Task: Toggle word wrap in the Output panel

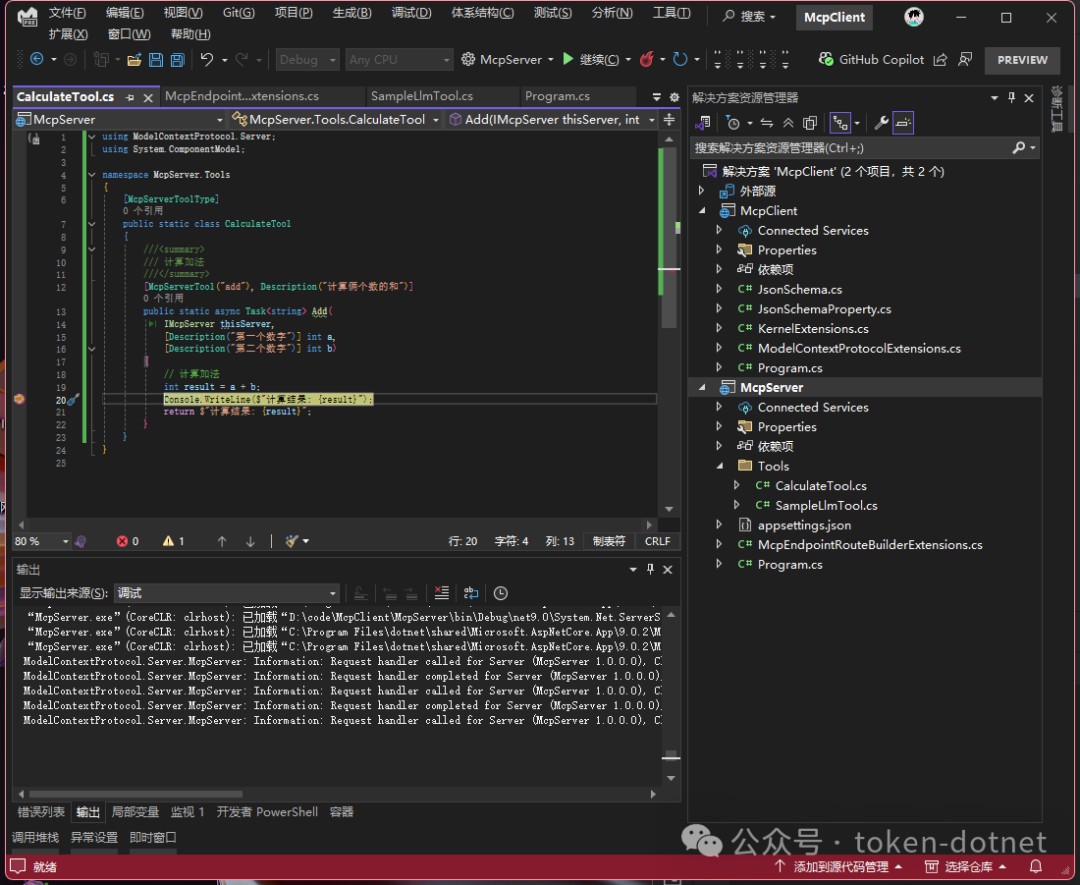Action: [x=471, y=593]
